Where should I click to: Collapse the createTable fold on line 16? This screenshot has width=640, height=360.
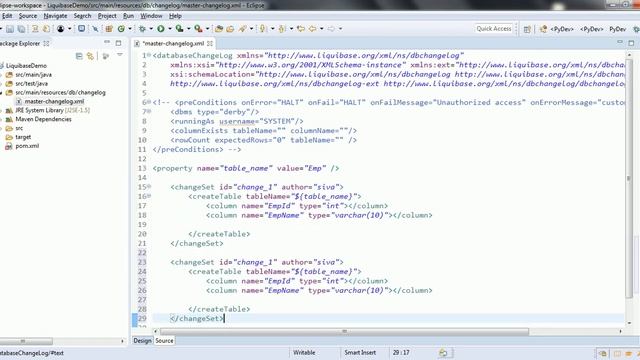[x=149, y=196]
